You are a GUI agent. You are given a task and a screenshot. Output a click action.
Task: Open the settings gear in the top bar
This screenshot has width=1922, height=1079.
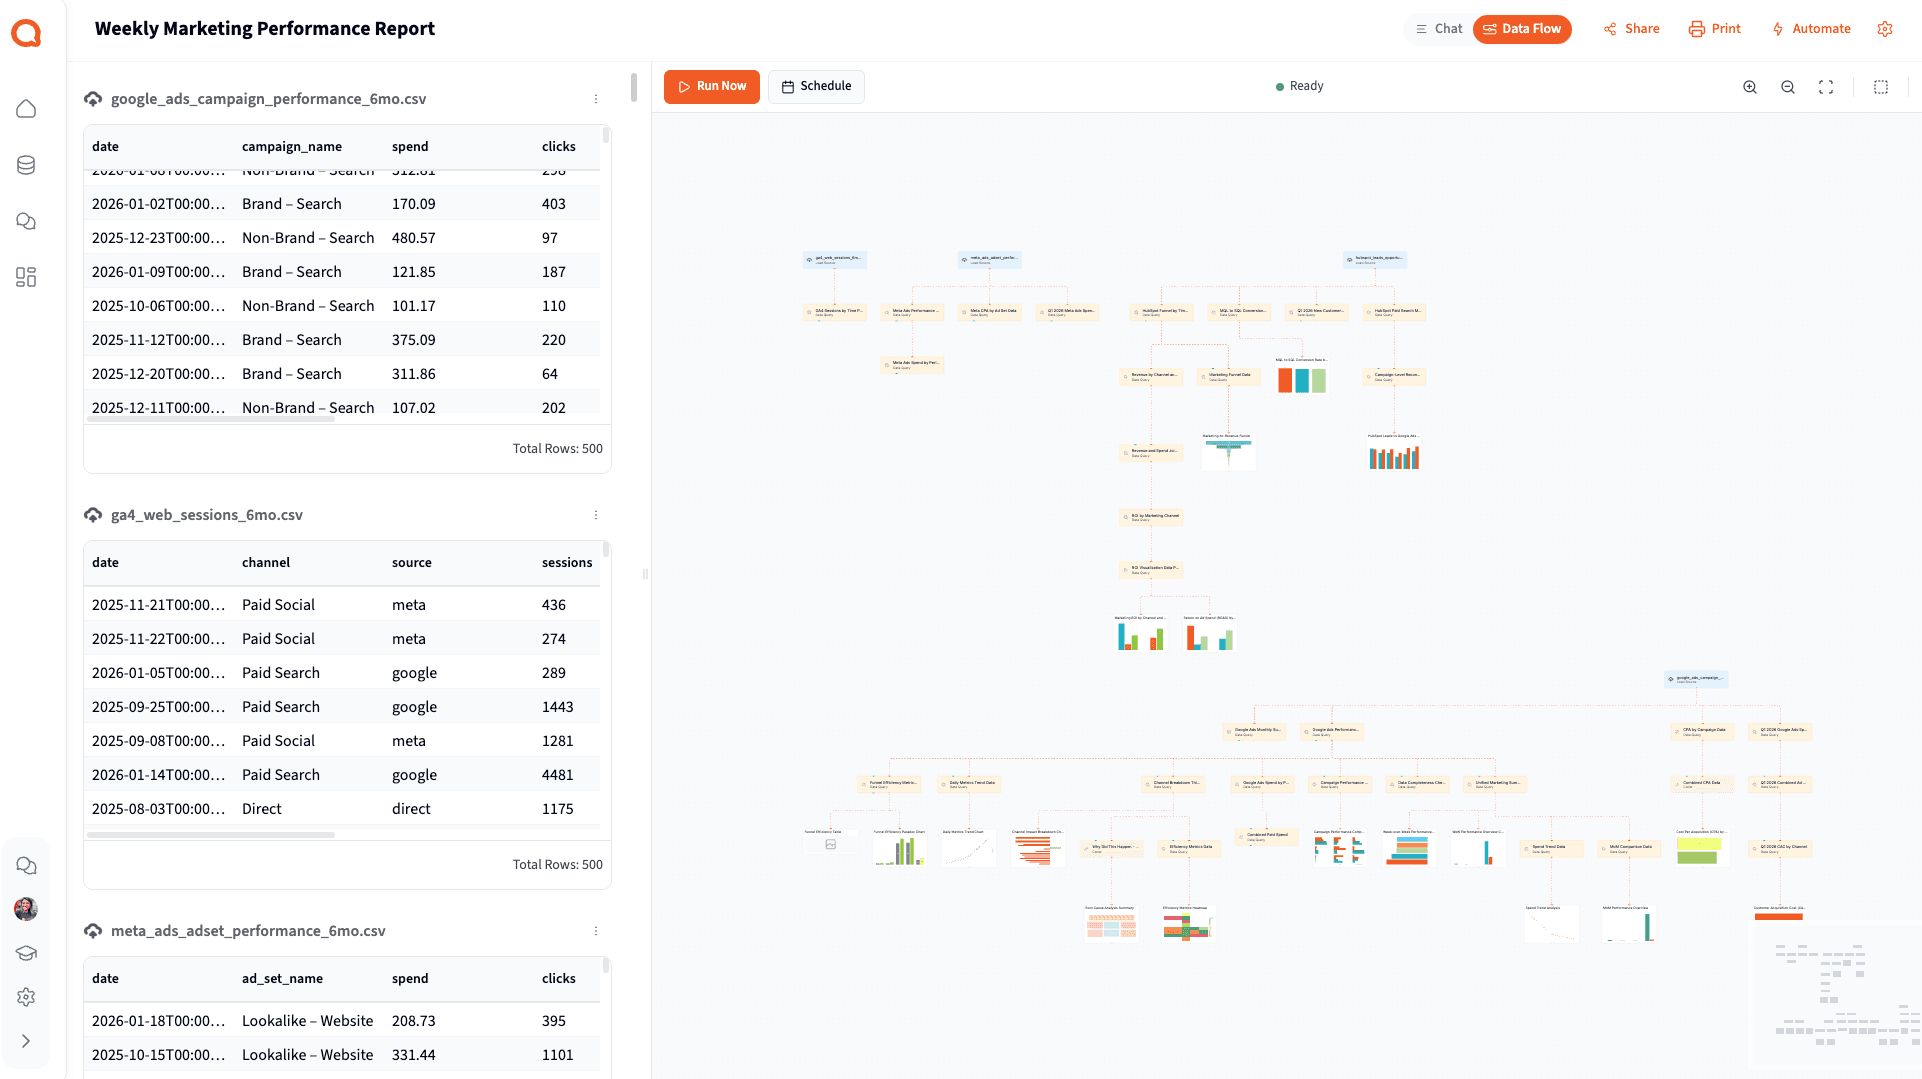click(x=1885, y=29)
